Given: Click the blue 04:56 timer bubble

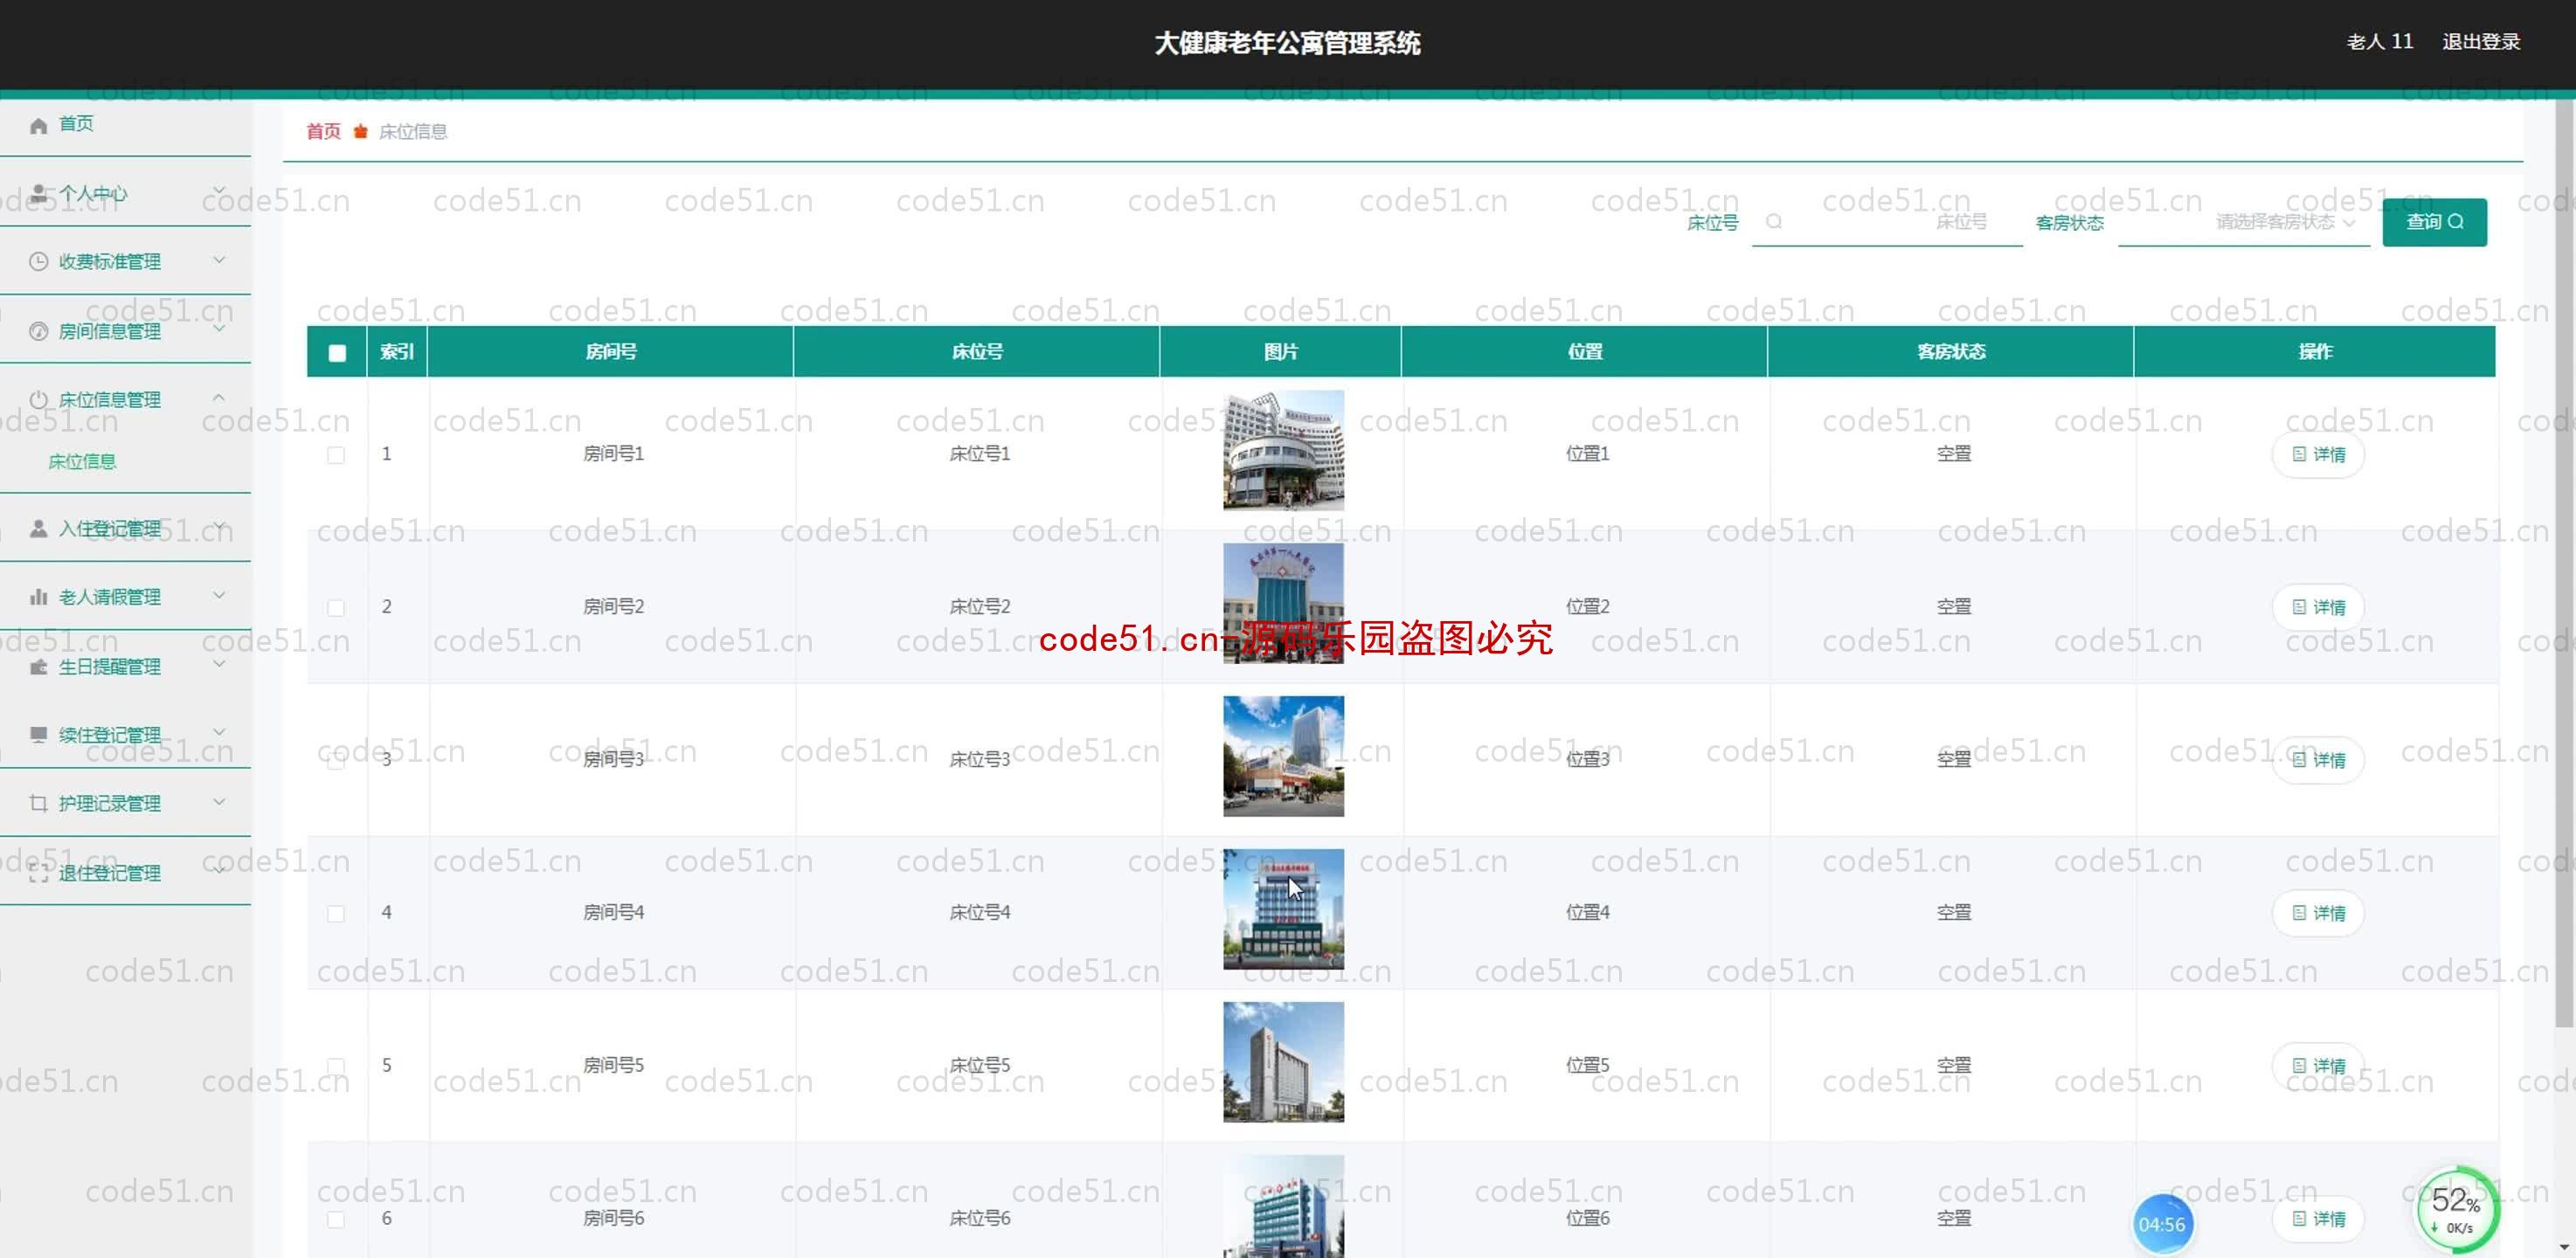Looking at the screenshot, I should [2161, 1224].
